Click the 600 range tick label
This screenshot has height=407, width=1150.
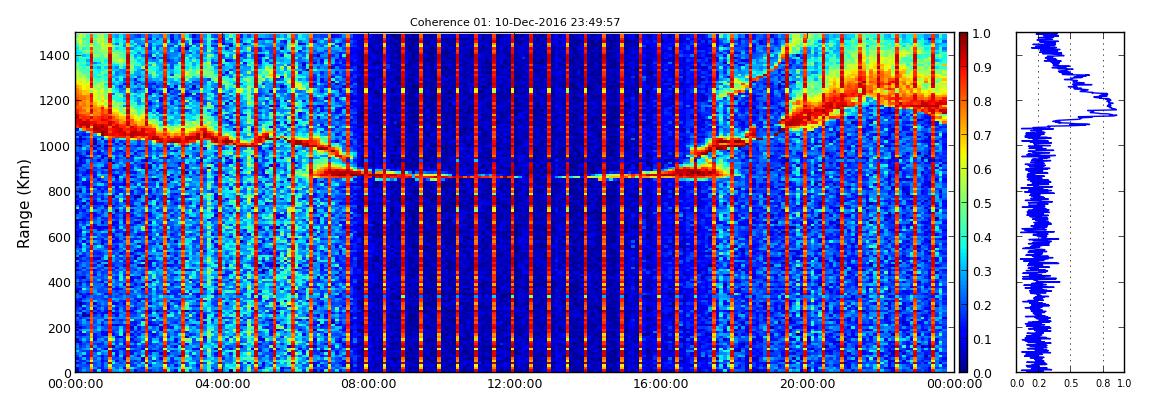coord(59,237)
